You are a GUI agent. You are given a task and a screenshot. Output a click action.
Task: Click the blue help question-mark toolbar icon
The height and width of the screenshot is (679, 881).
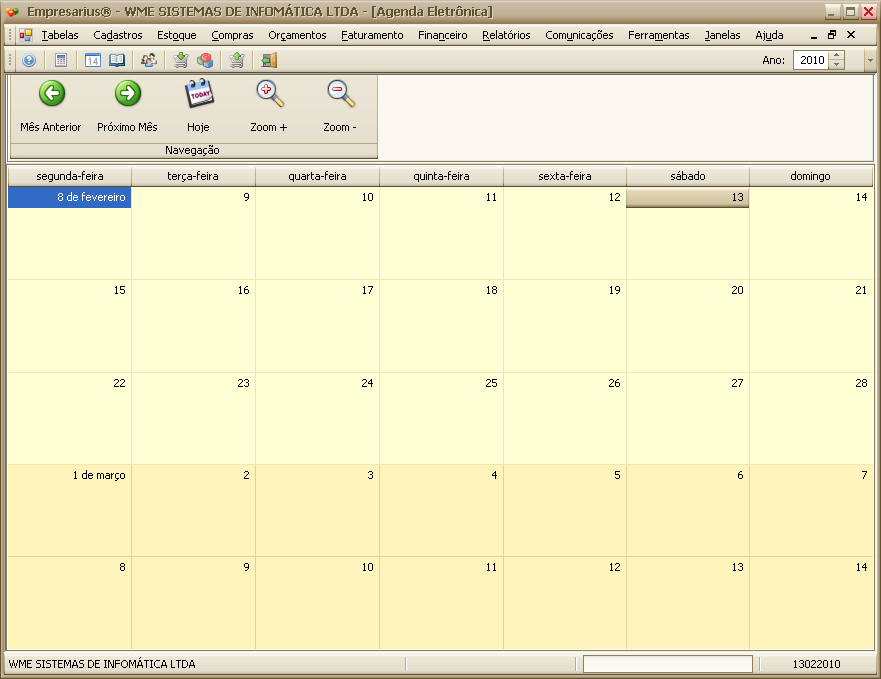coord(29,60)
